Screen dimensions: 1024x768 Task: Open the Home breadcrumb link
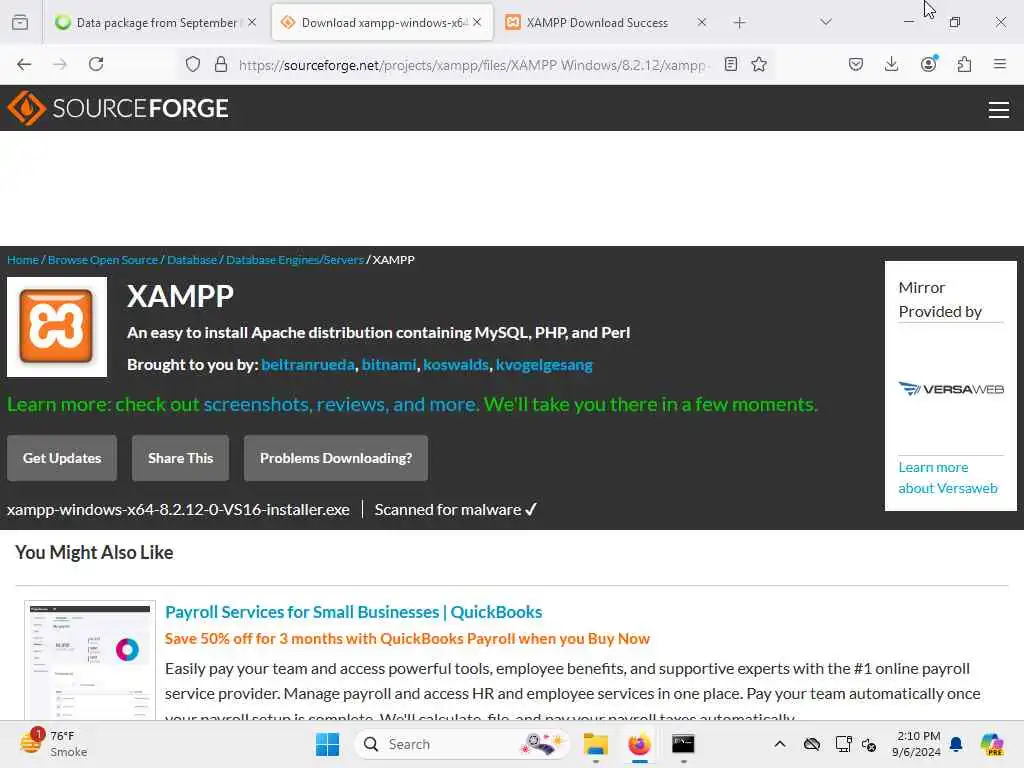point(23,260)
